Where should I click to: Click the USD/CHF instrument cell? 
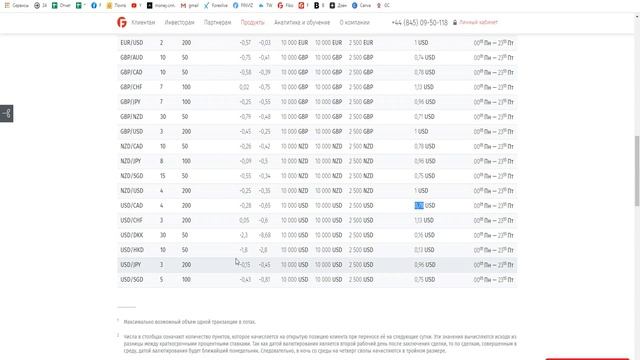(x=131, y=220)
